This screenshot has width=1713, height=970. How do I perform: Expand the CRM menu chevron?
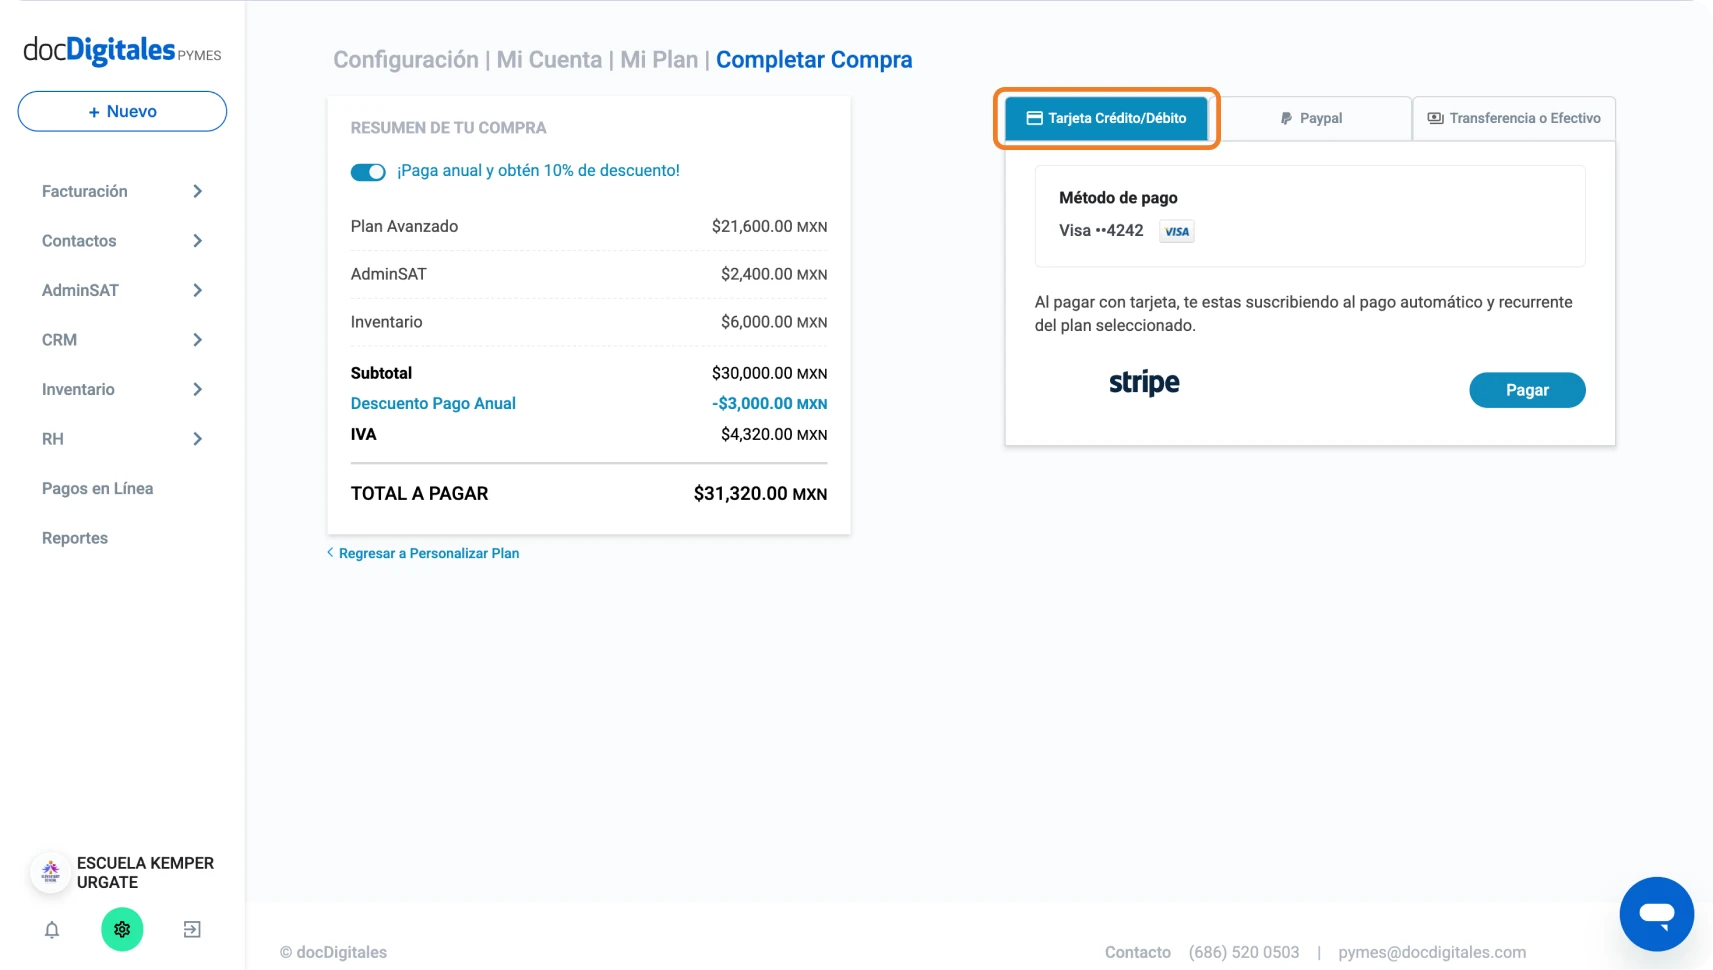point(197,340)
